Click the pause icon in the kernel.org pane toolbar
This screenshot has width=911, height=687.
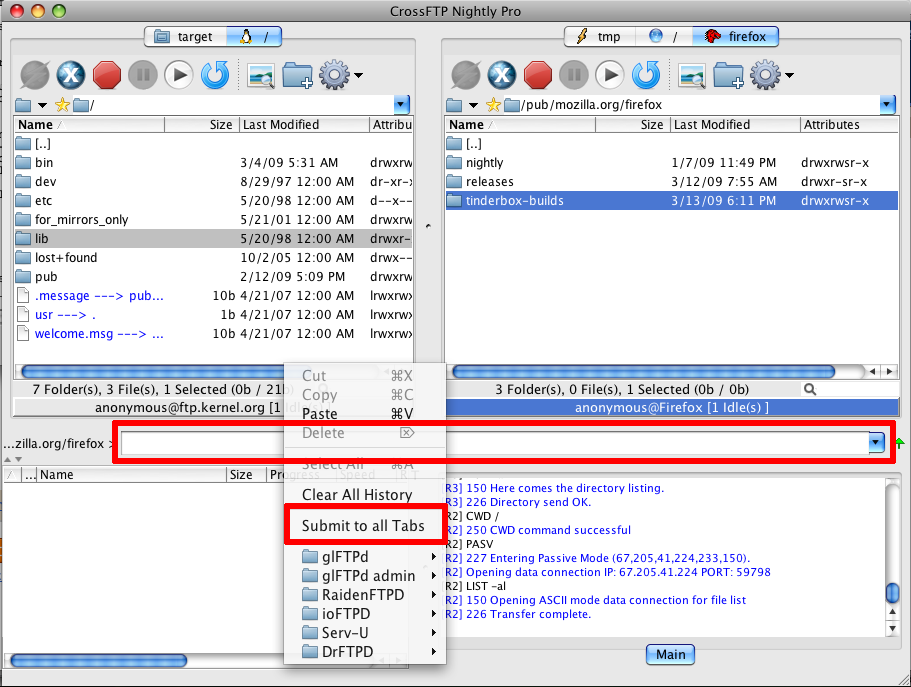[x=143, y=76]
